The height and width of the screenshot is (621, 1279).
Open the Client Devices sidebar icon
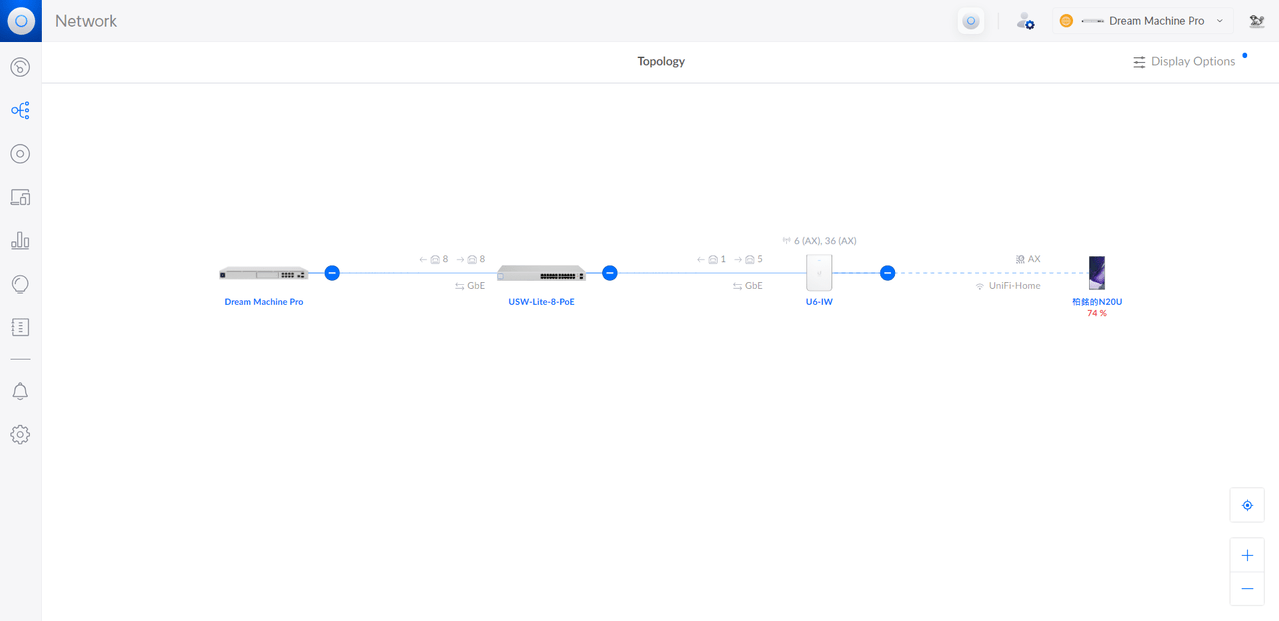(x=20, y=197)
